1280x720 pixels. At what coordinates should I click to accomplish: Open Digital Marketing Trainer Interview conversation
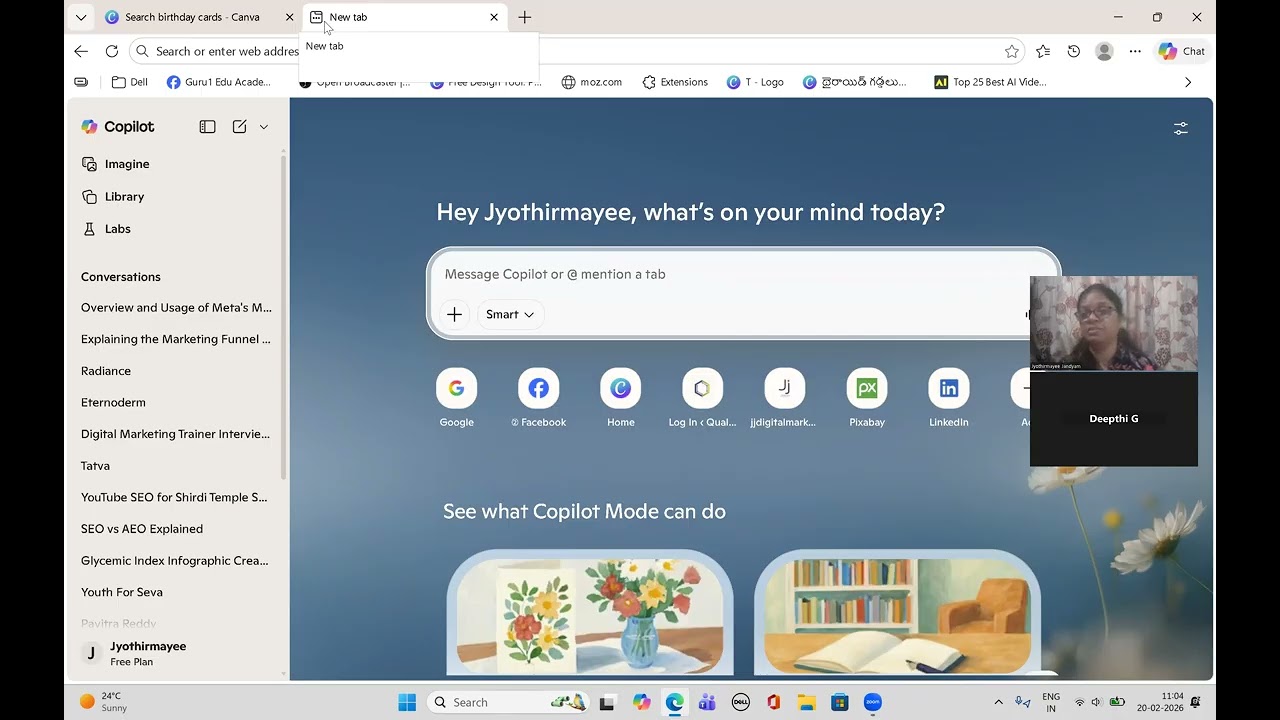coord(176,434)
